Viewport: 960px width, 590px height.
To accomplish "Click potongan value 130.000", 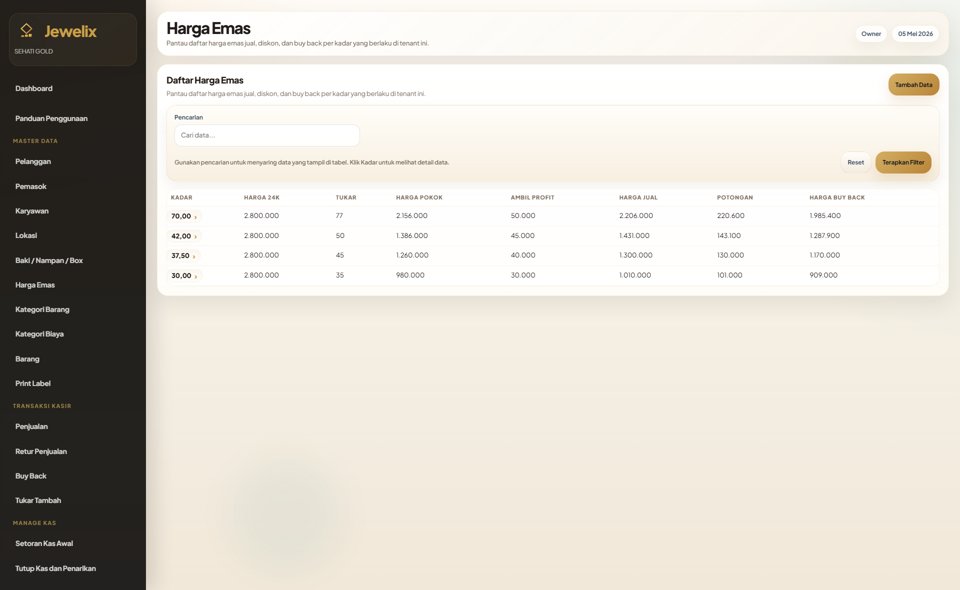I will pyautogui.click(x=730, y=255).
